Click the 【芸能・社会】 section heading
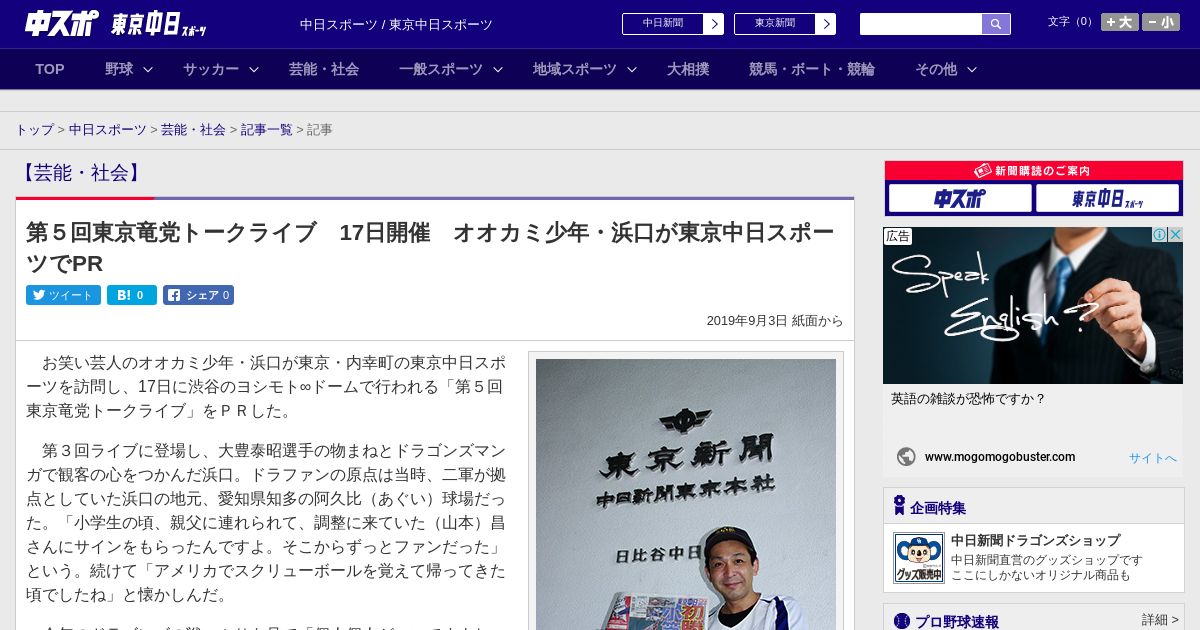 click(x=82, y=173)
